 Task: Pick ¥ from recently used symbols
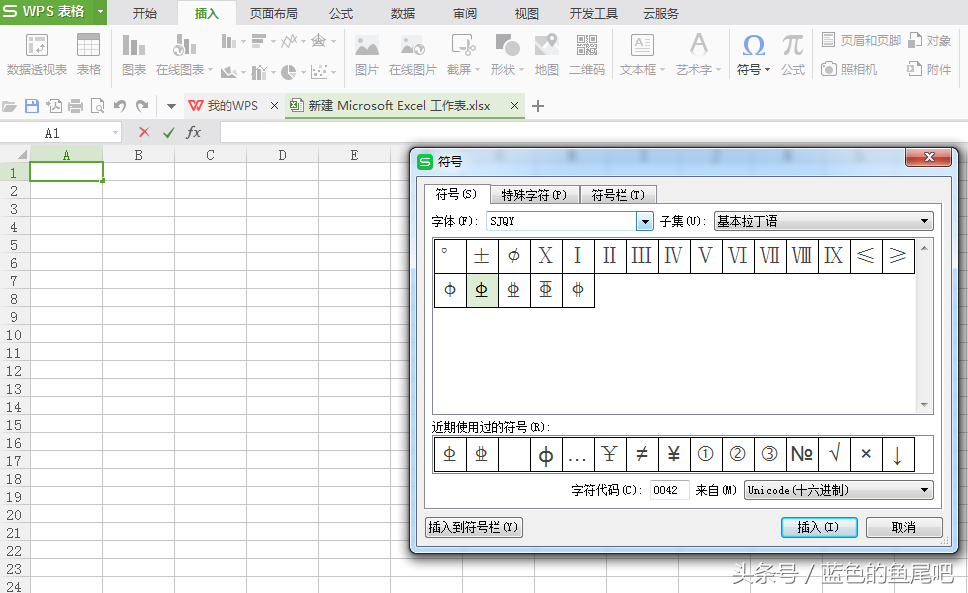pyautogui.click(x=673, y=454)
